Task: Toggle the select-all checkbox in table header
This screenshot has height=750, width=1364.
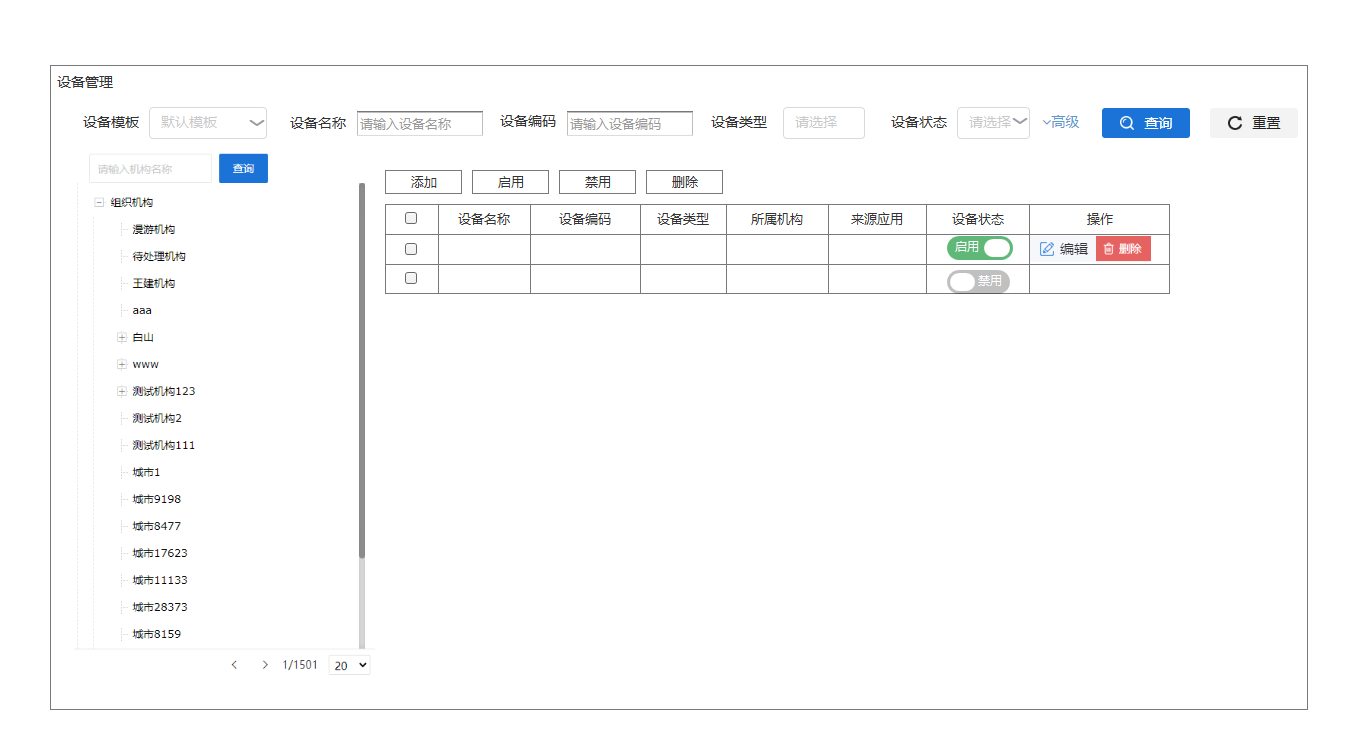Action: click(x=411, y=218)
